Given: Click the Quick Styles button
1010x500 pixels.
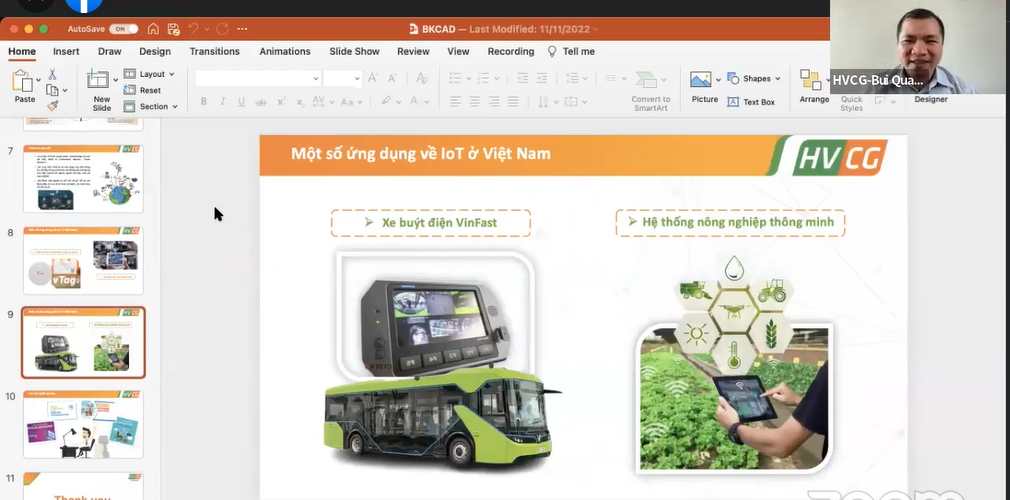Looking at the screenshot, I should pyautogui.click(x=852, y=103).
